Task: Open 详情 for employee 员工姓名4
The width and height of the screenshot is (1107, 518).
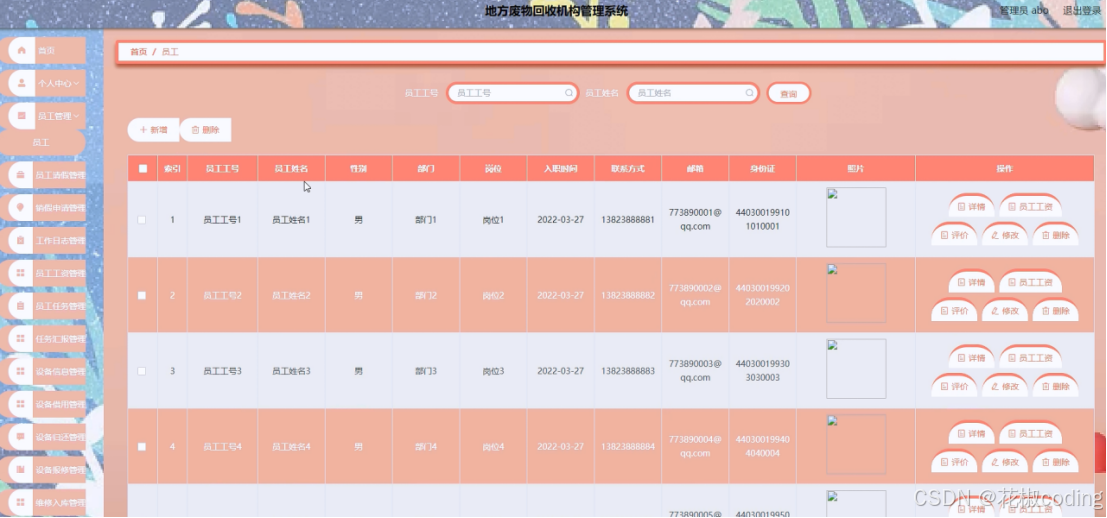Action: point(971,433)
